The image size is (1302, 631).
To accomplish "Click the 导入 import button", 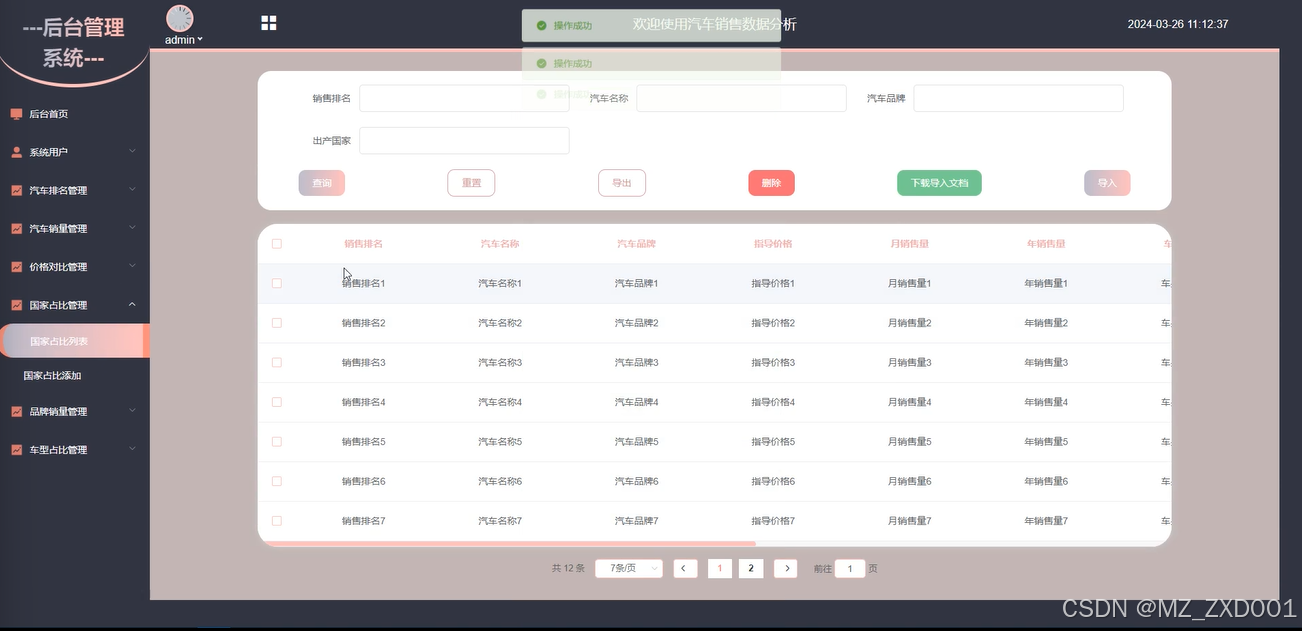I will click(1107, 183).
